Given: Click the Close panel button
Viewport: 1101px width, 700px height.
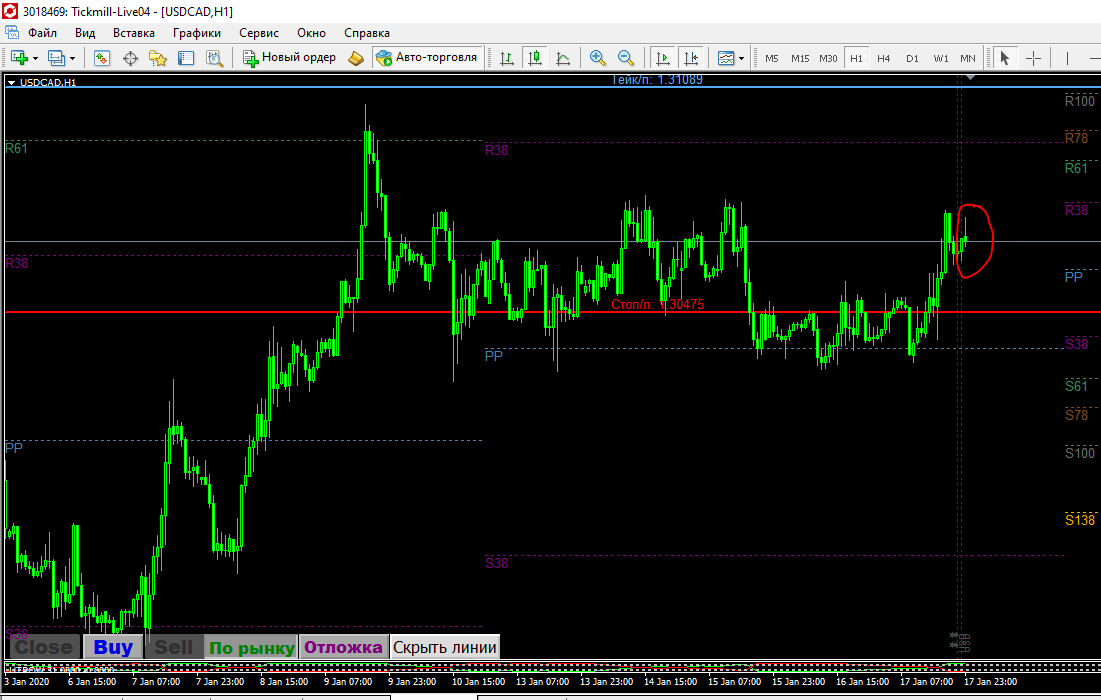Looking at the screenshot, I should pyautogui.click(x=44, y=647).
